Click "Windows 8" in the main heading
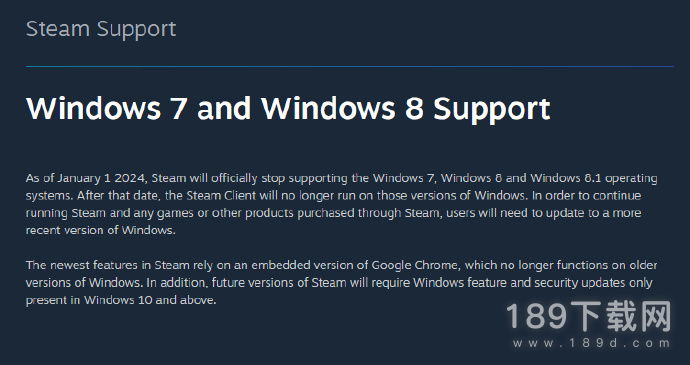 pyautogui.click(x=342, y=108)
